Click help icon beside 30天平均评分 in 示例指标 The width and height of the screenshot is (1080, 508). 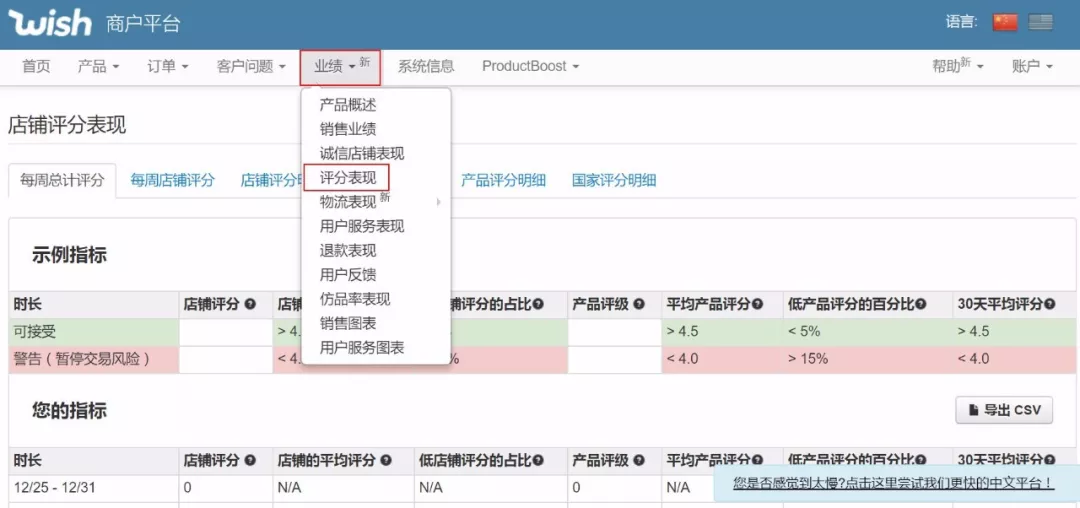[x=1050, y=304]
